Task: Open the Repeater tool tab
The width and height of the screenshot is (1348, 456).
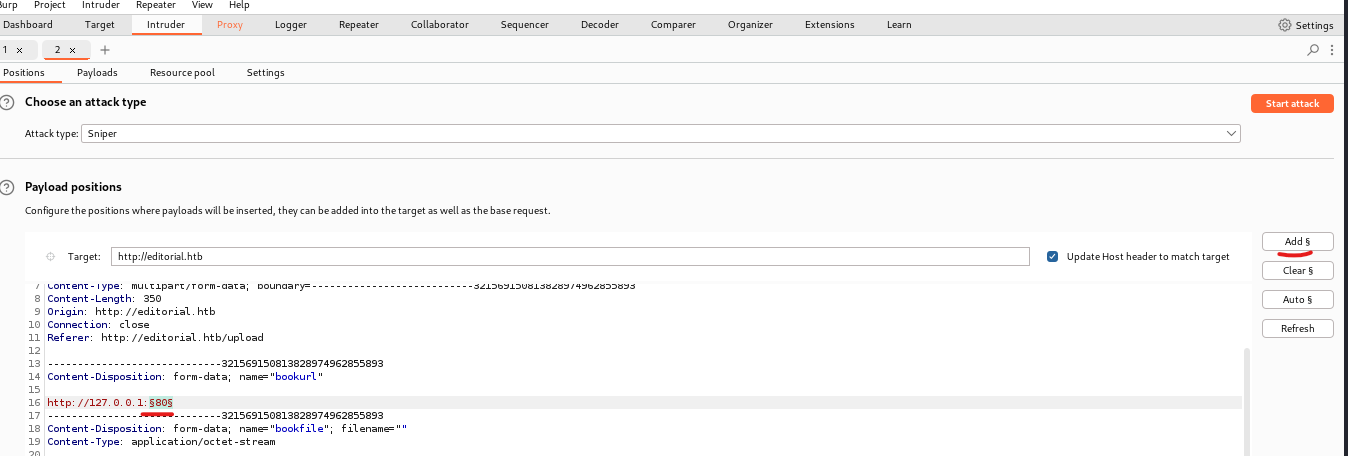Action: (x=358, y=25)
